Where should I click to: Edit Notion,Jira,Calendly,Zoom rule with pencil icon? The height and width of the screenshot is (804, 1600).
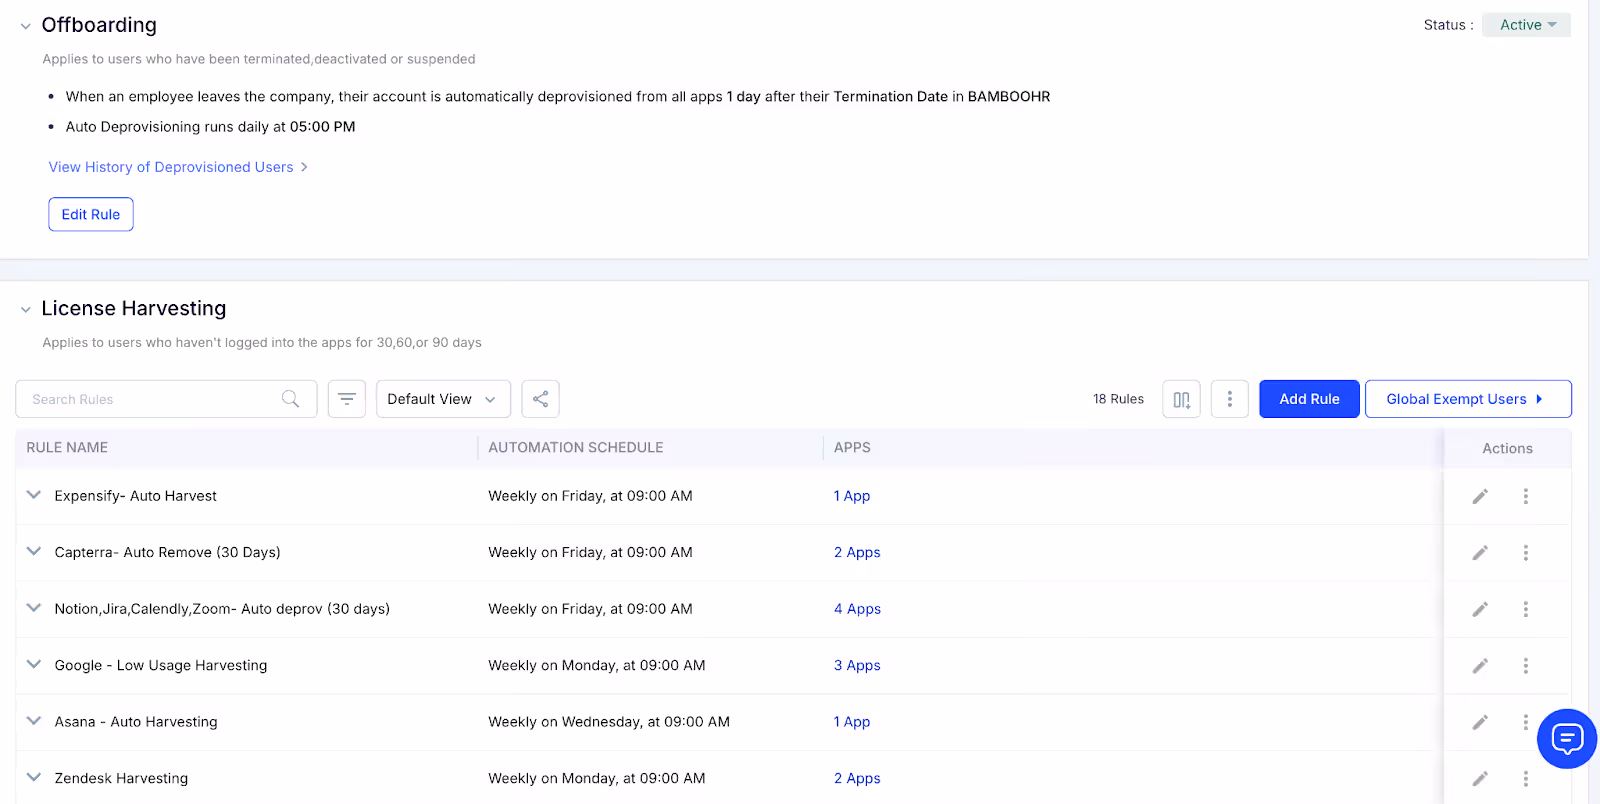tap(1480, 609)
